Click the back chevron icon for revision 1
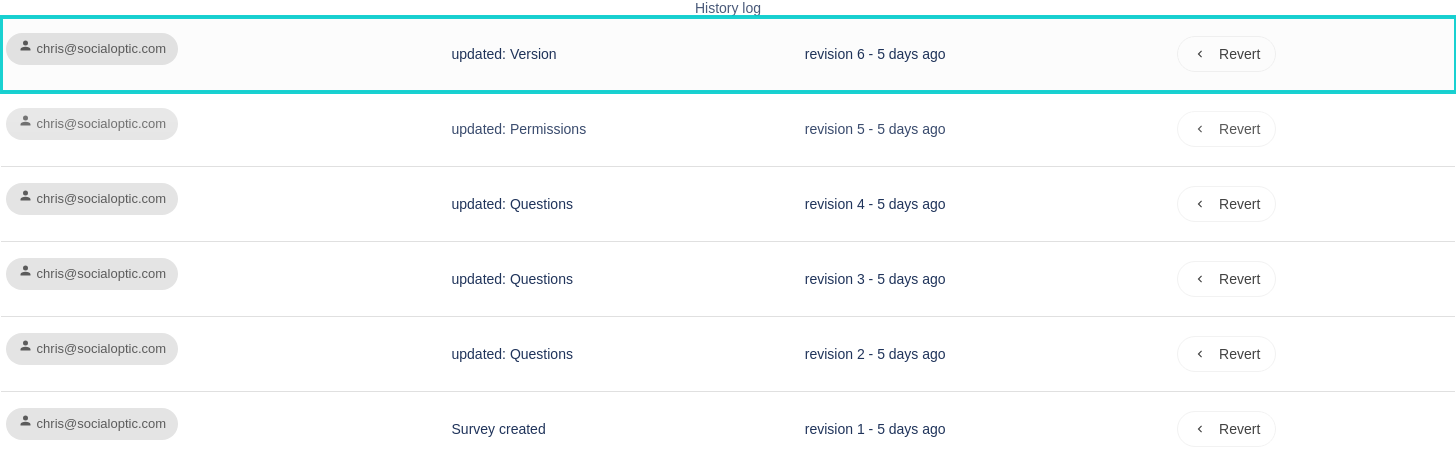This screenshot has width=1456, height=467. click(1200, 429)
